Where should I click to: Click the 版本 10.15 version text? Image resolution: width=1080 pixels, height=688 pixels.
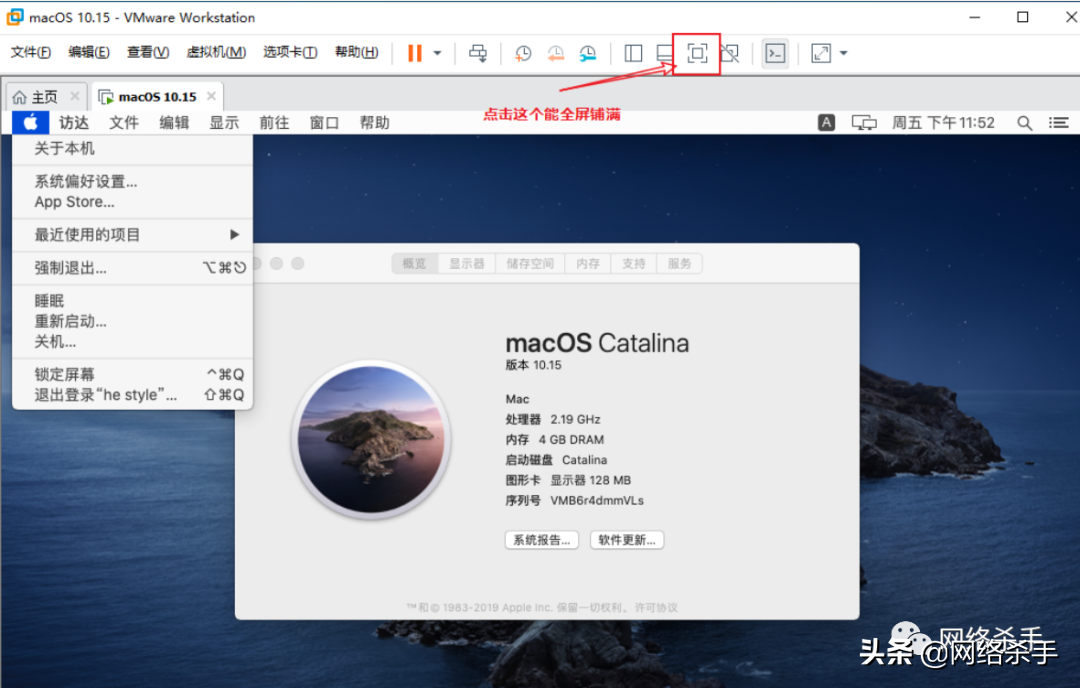(x=534, y=365)
